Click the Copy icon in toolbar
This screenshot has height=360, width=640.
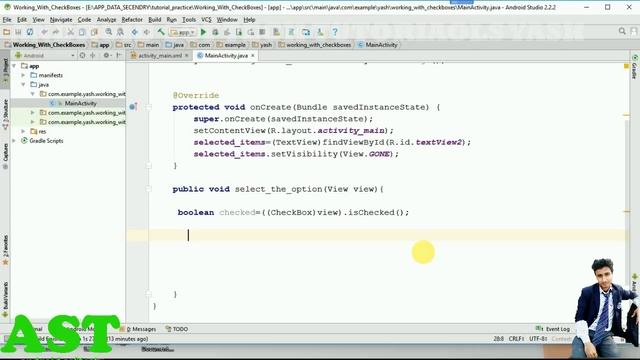[82, 32]
